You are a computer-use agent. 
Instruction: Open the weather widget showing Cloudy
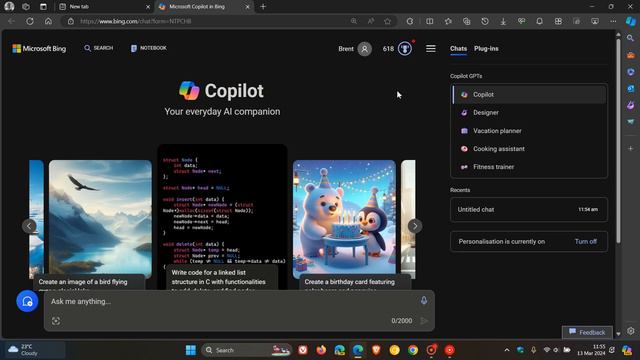point(34,350)
